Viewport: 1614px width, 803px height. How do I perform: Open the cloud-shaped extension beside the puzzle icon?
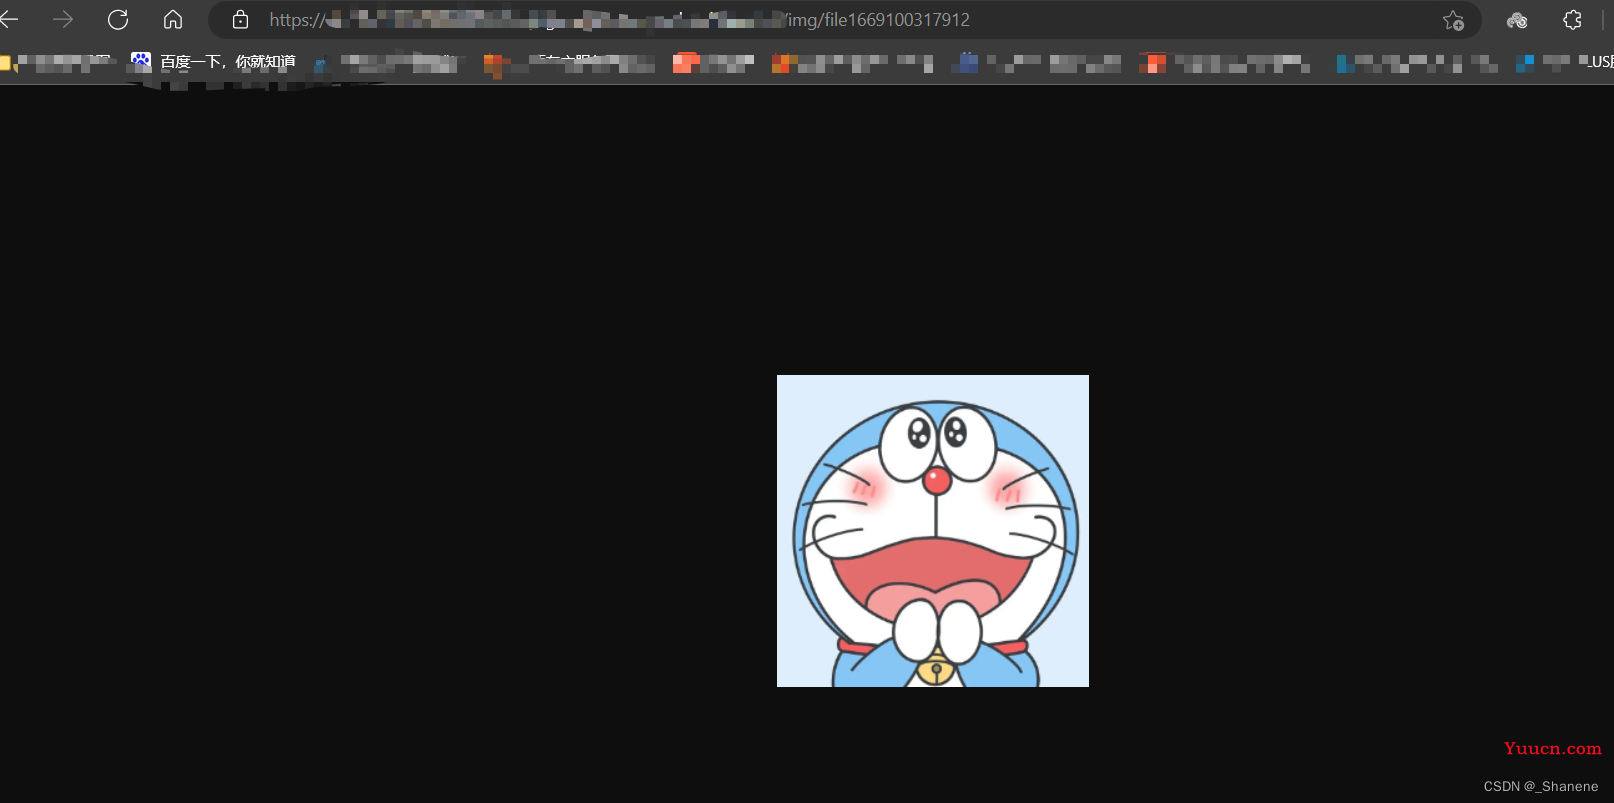pyautogui.click(x=1517, y=20)
